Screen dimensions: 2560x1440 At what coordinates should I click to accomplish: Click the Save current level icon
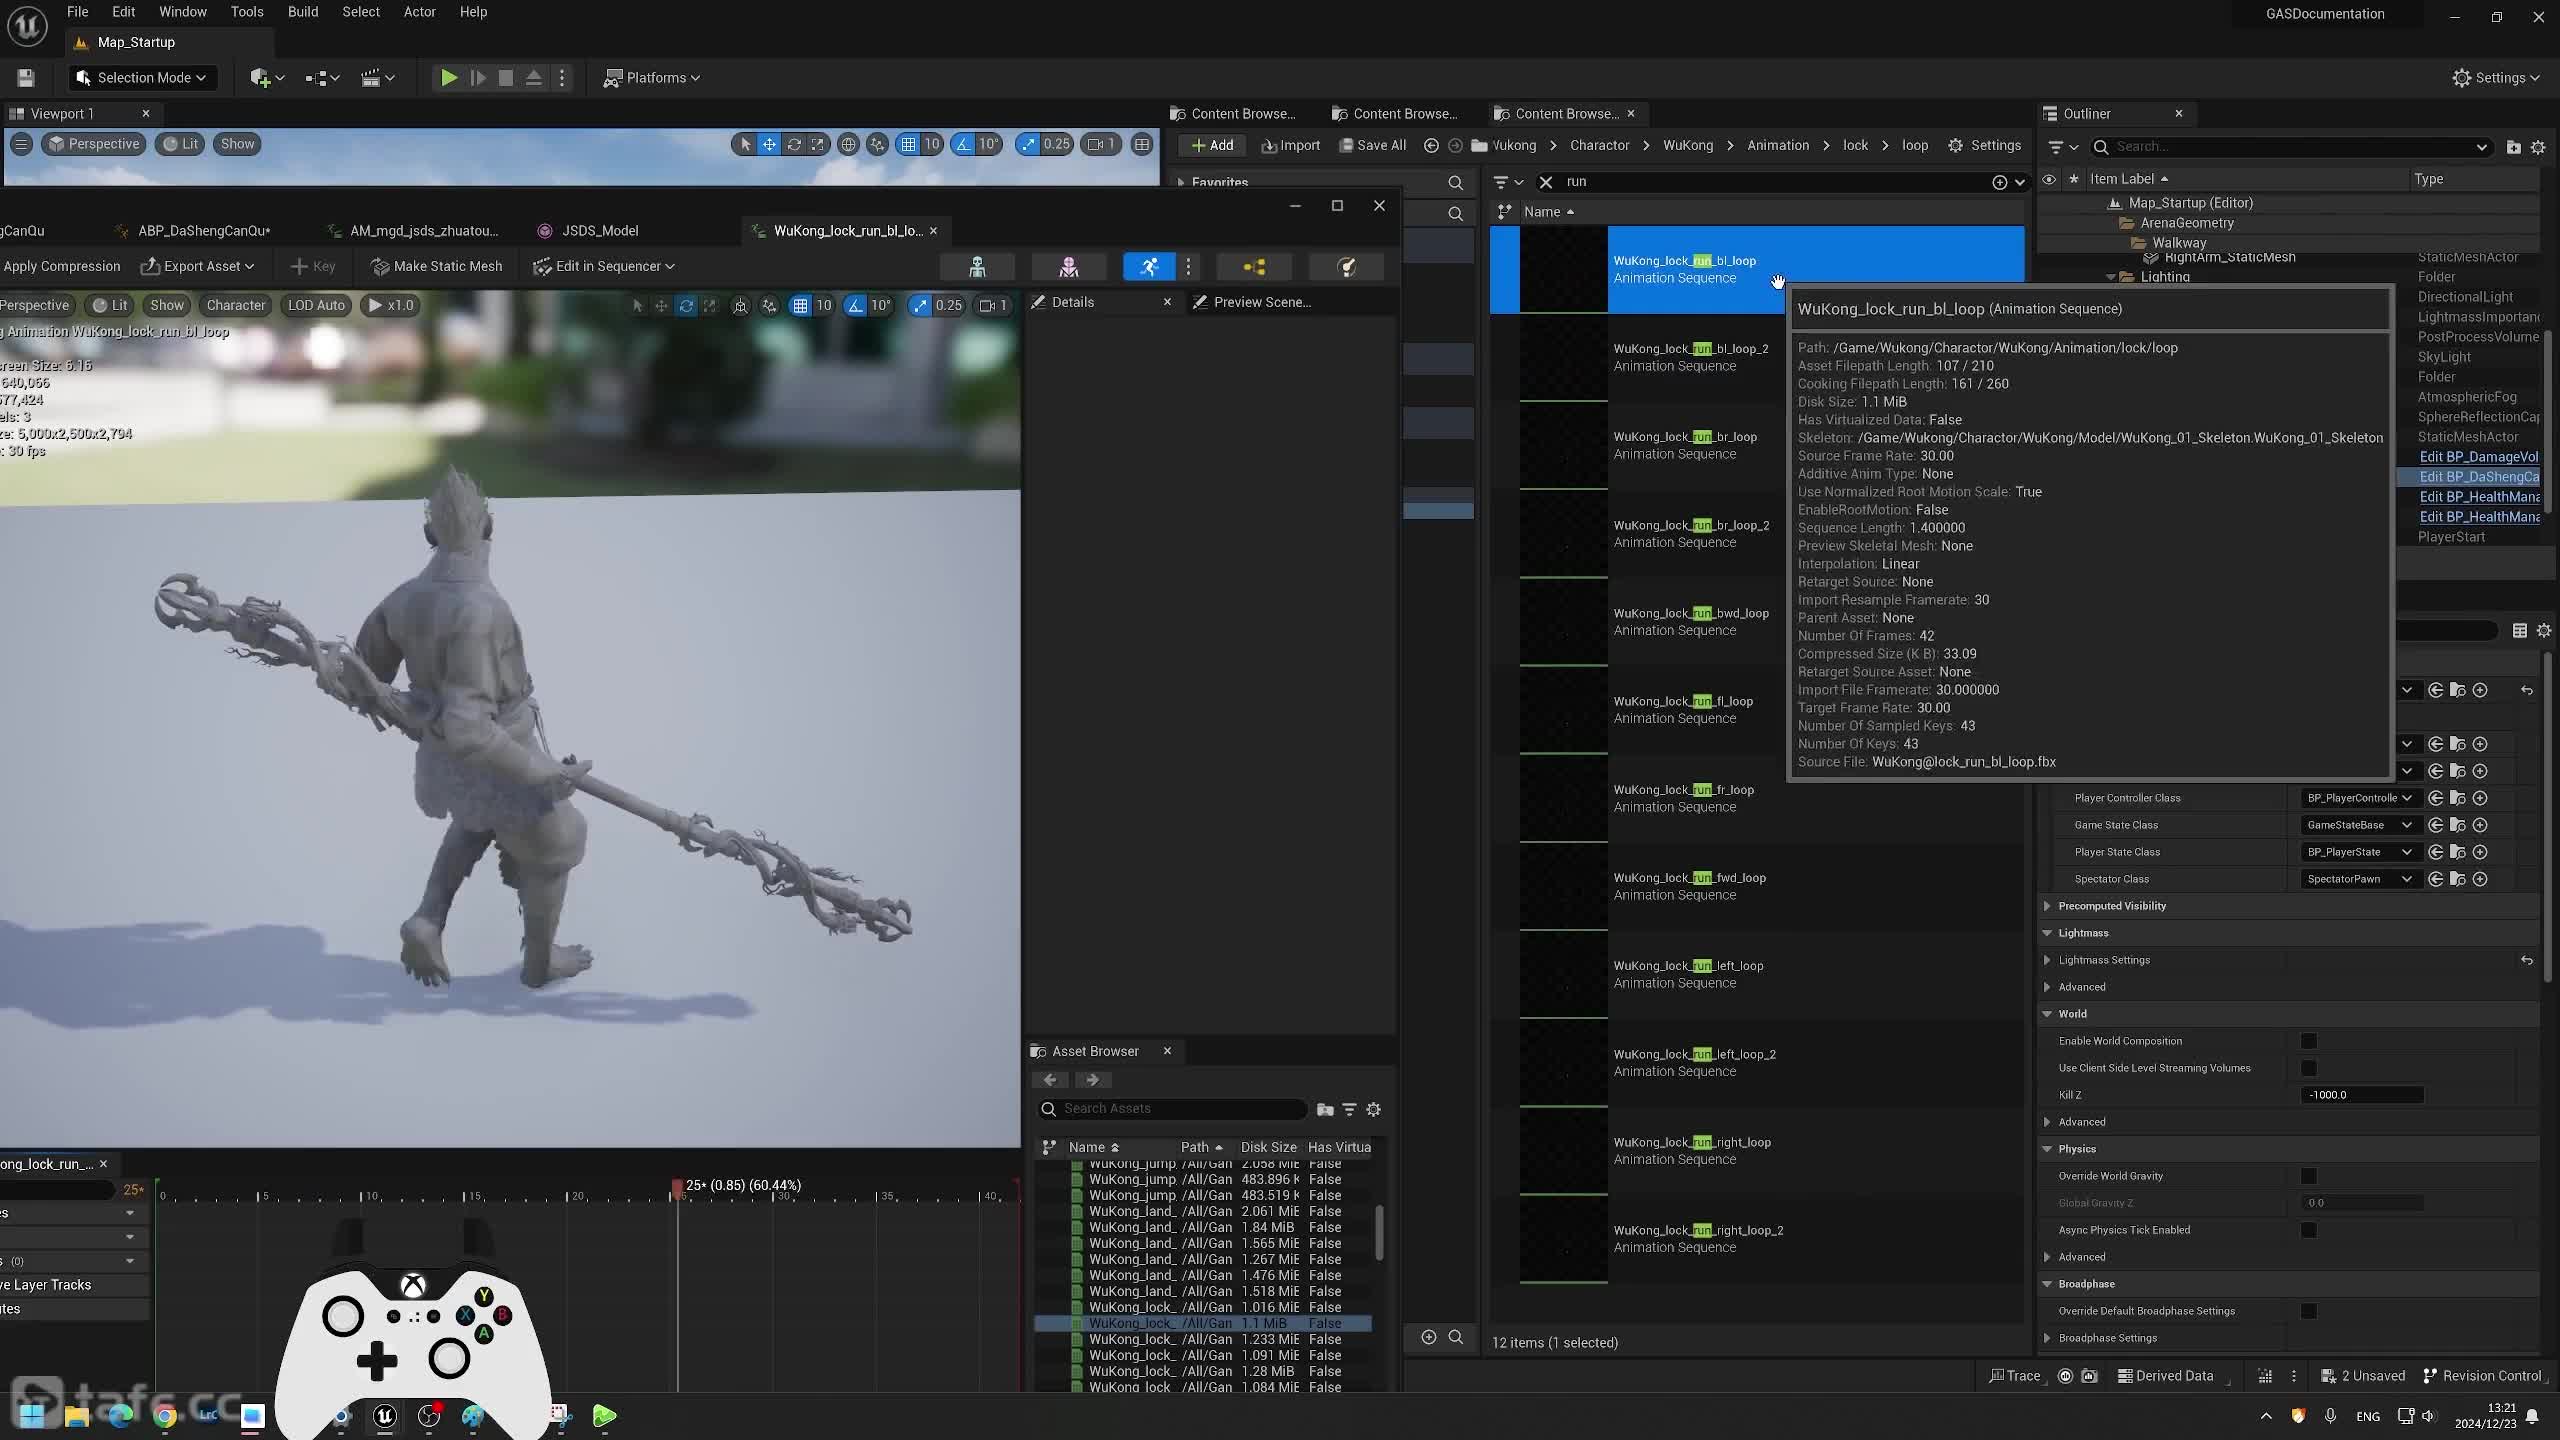click(x=26, y=78)
